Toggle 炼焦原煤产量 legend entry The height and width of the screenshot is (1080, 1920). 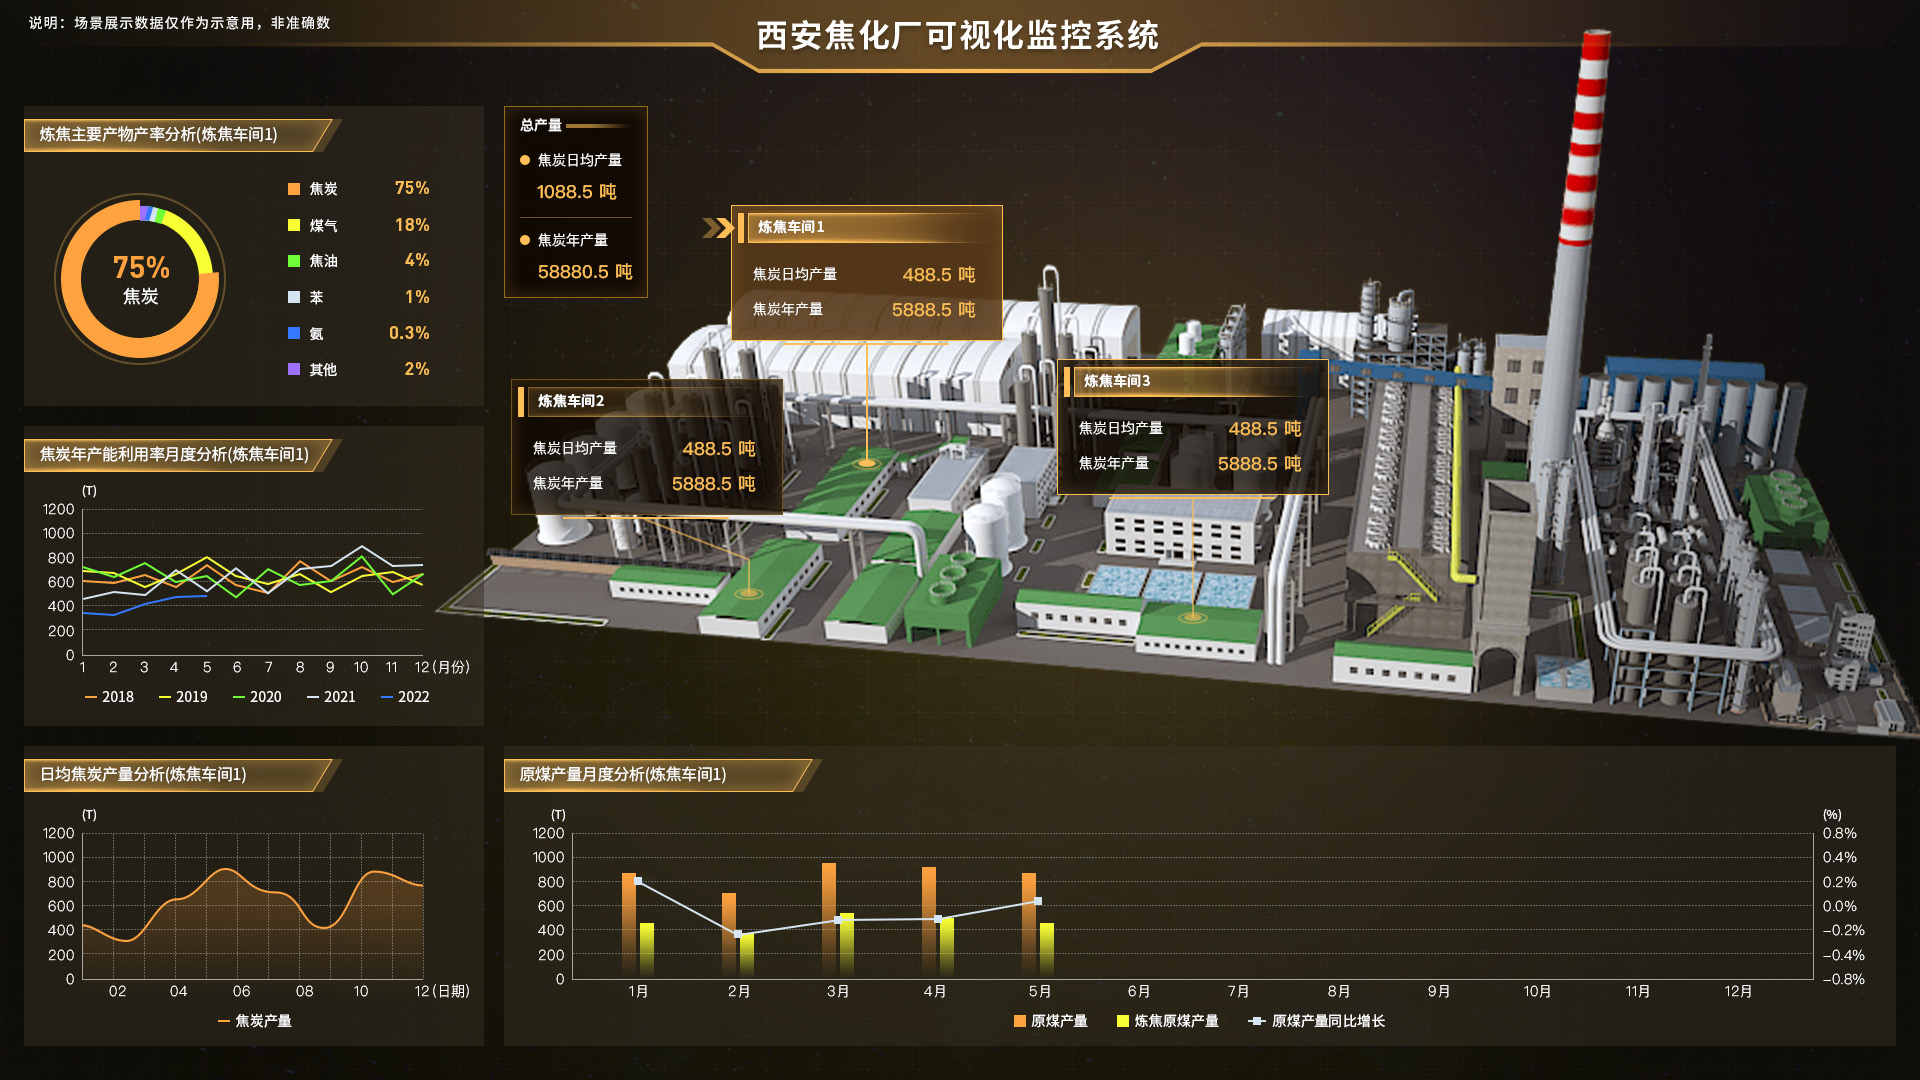pos(1167,1021)
